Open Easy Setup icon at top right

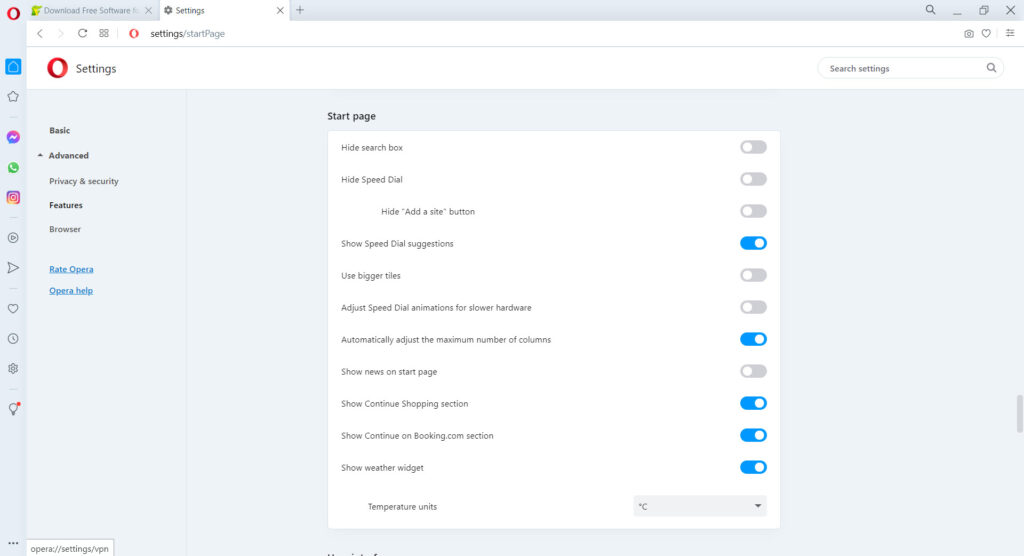tap(1010, 33)
